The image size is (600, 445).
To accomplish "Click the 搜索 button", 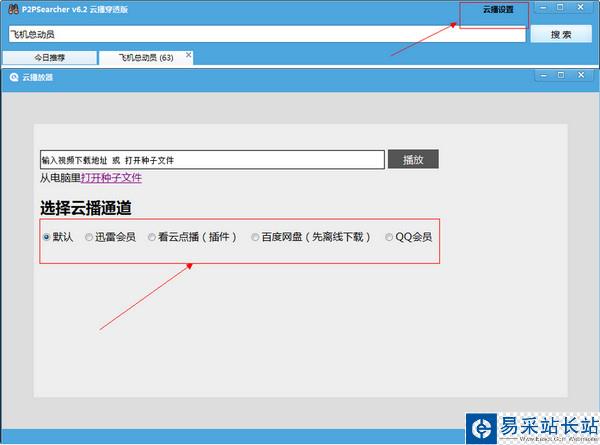I will click(x=561, y=34).
